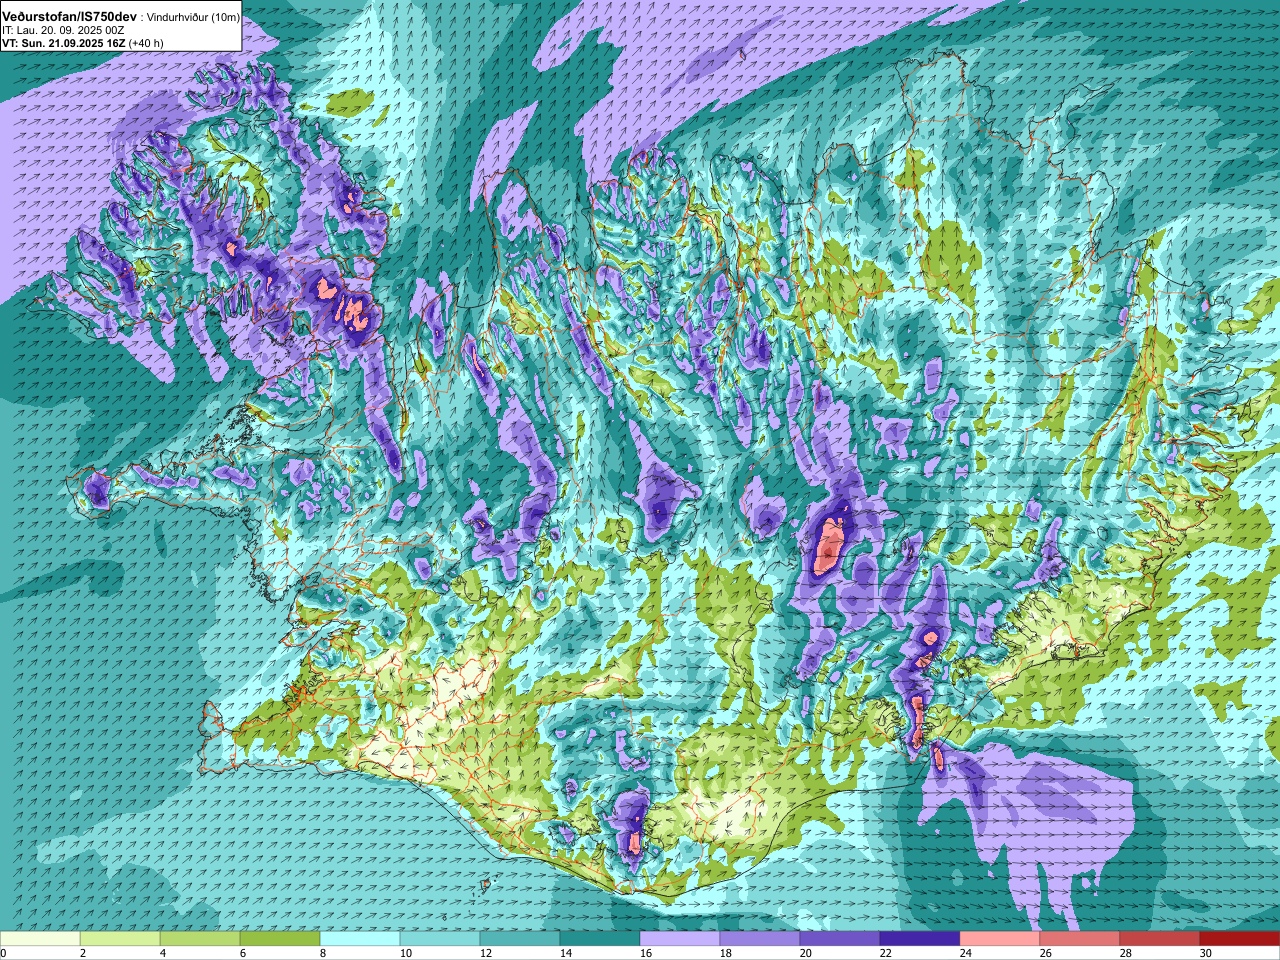Select the VT: Sun. 21.09.2025 16Z line
Image resolution: width=1280 pixels, height=960 pixels.
(x=63, y=43)
